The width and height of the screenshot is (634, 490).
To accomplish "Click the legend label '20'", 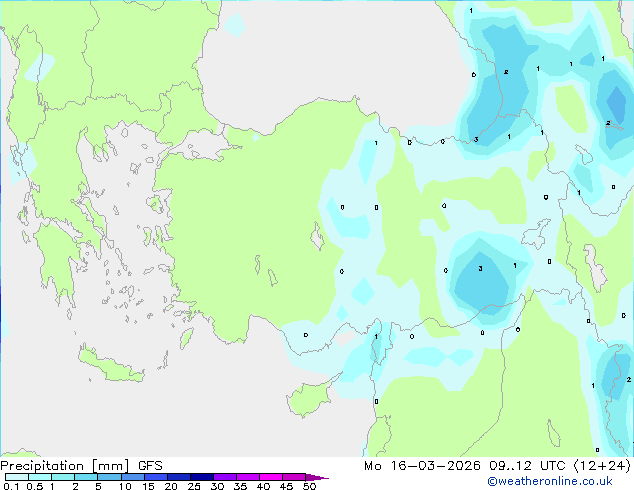I will [171, 486].
